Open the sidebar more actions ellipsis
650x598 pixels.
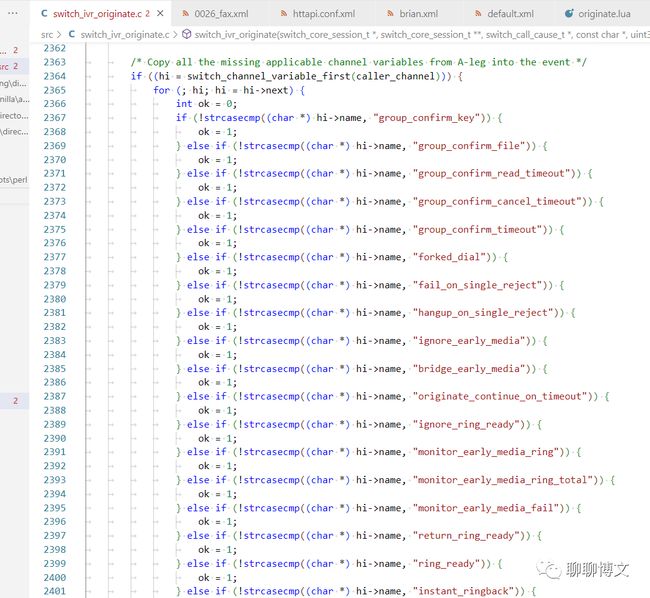(x=13, y=13)
